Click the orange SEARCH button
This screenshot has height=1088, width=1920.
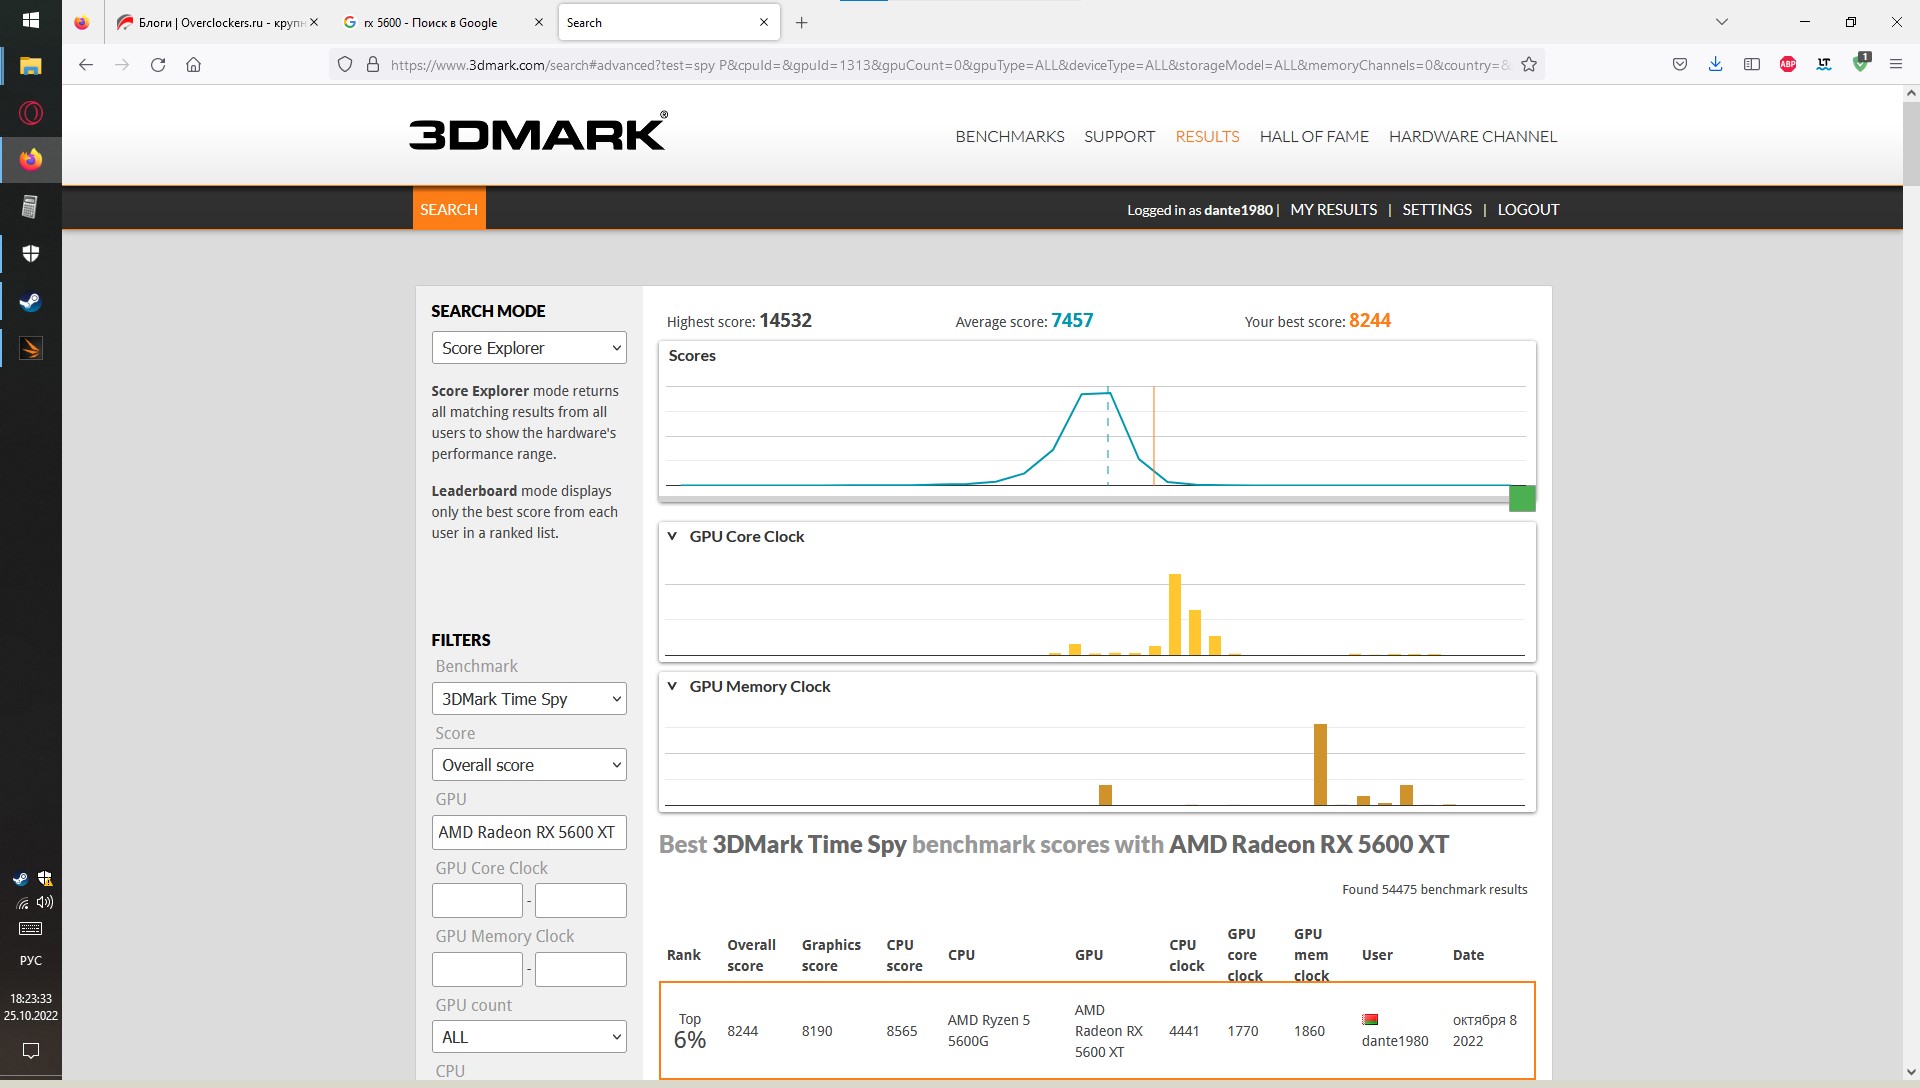point(449,209)
